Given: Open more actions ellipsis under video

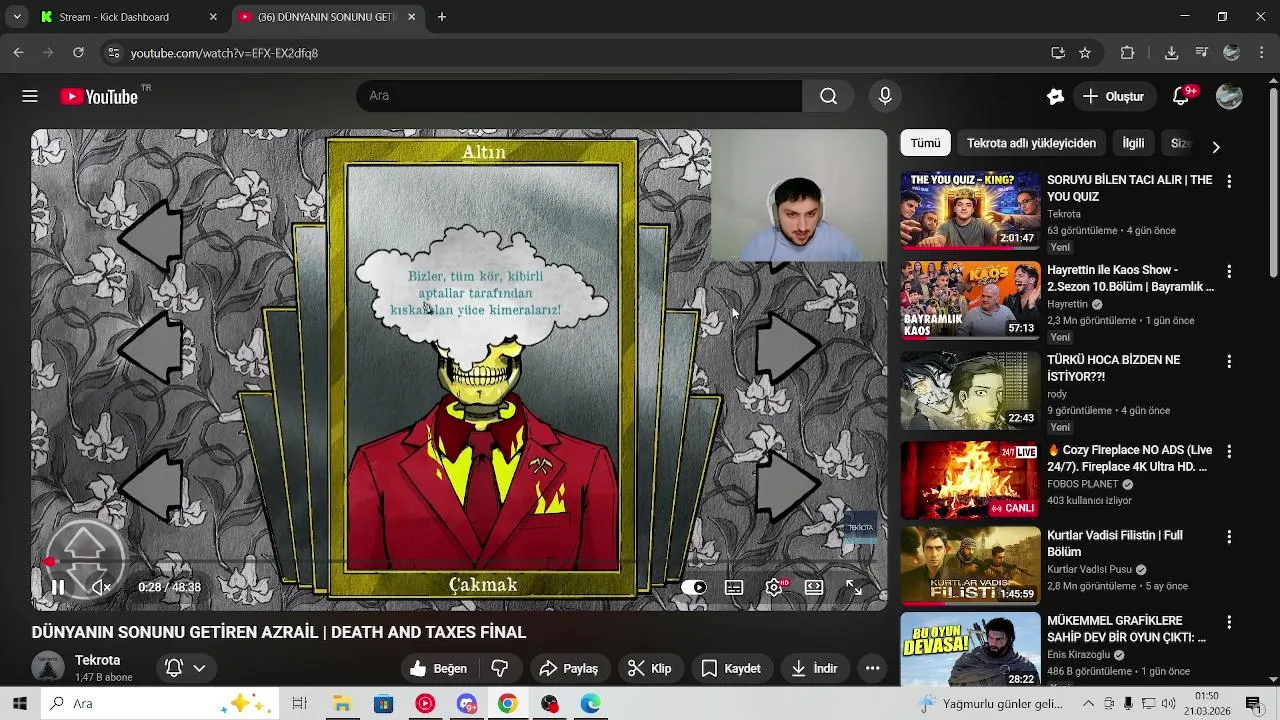Looking at the screenshot, I should pyautogui.click(x=873, y=668).
